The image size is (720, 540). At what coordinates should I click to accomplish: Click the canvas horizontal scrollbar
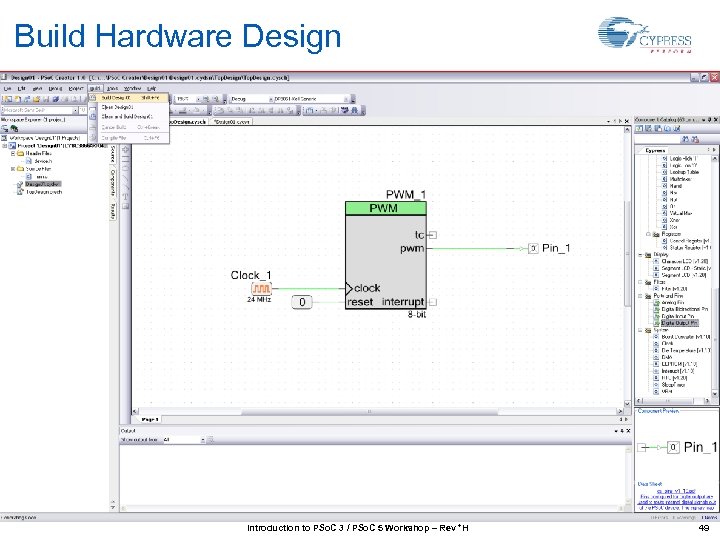(369, 412)
